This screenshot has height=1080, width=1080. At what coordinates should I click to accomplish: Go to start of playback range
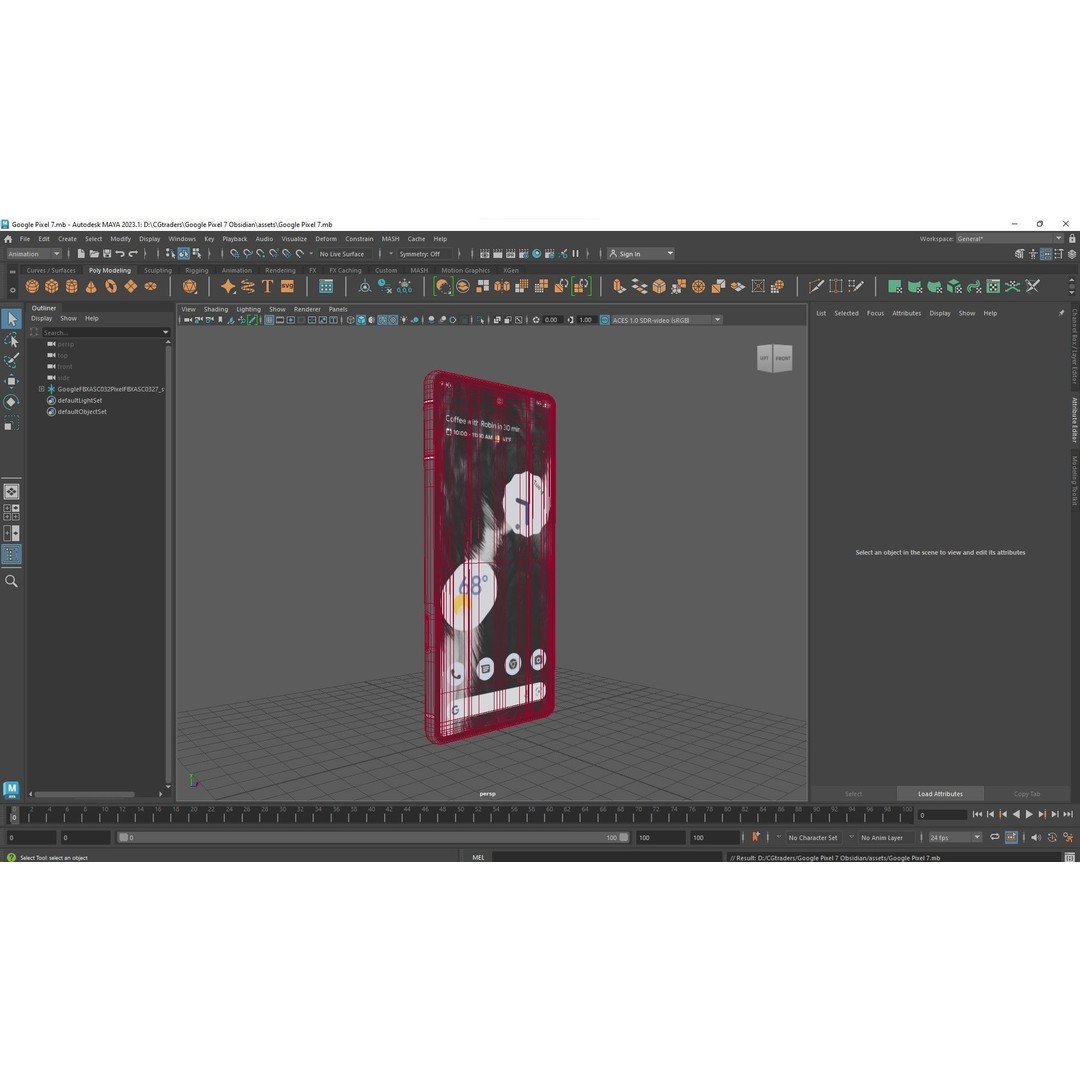[977, 814]
